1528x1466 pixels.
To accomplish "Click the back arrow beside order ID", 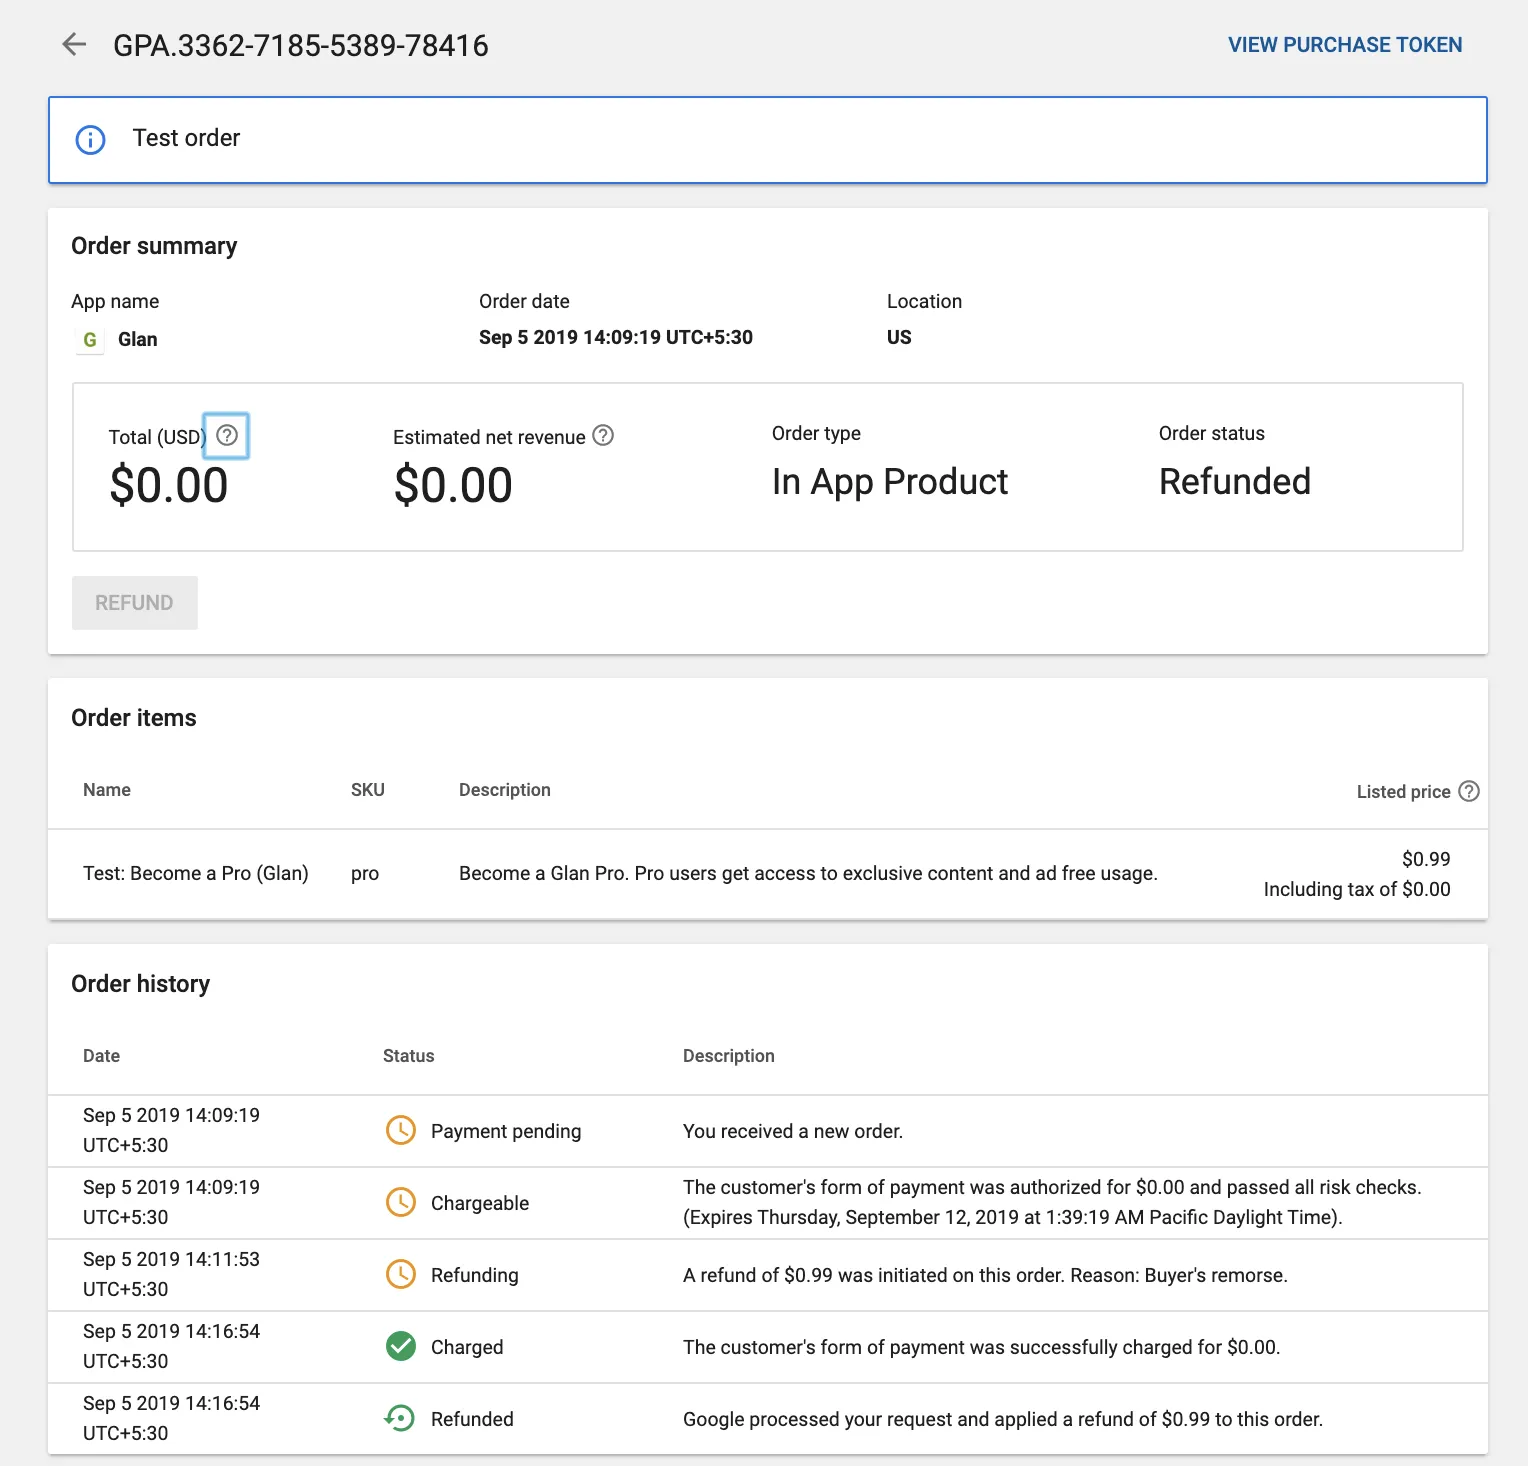I will 74,44.
